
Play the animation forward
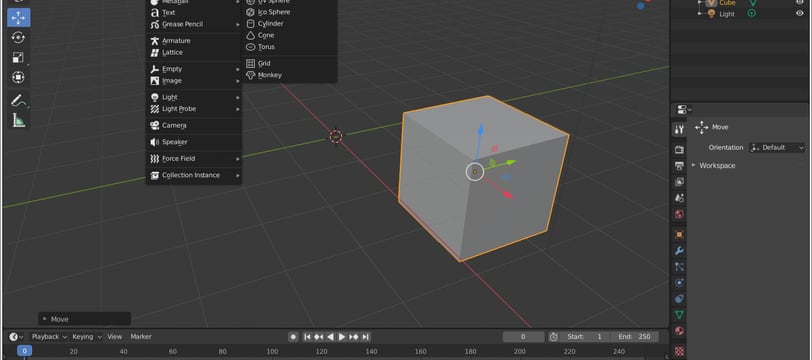tap(342, 337)
